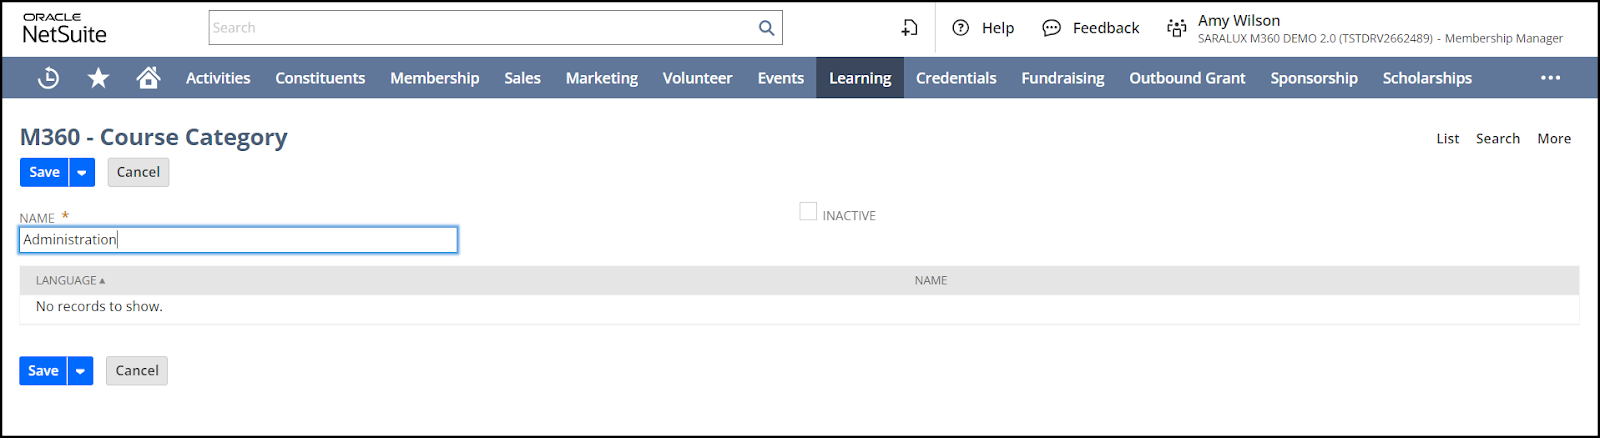
Task: Open the Shortcuts star icon
Action: click(98, 78)
